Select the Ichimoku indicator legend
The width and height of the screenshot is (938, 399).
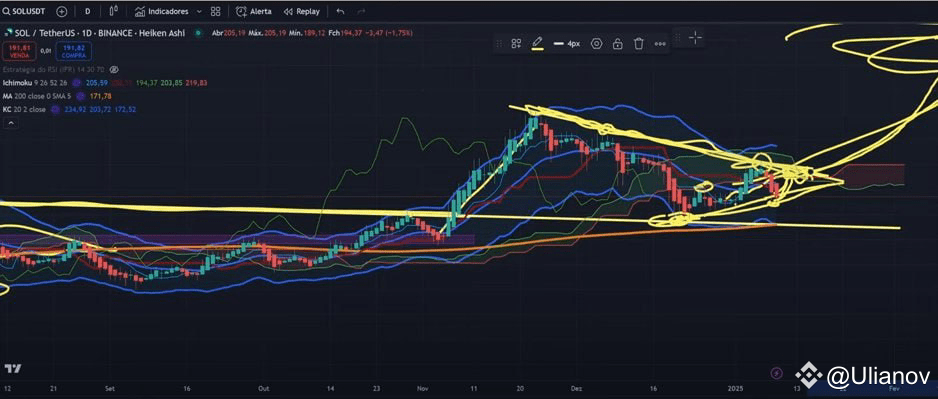click(36, 83)
